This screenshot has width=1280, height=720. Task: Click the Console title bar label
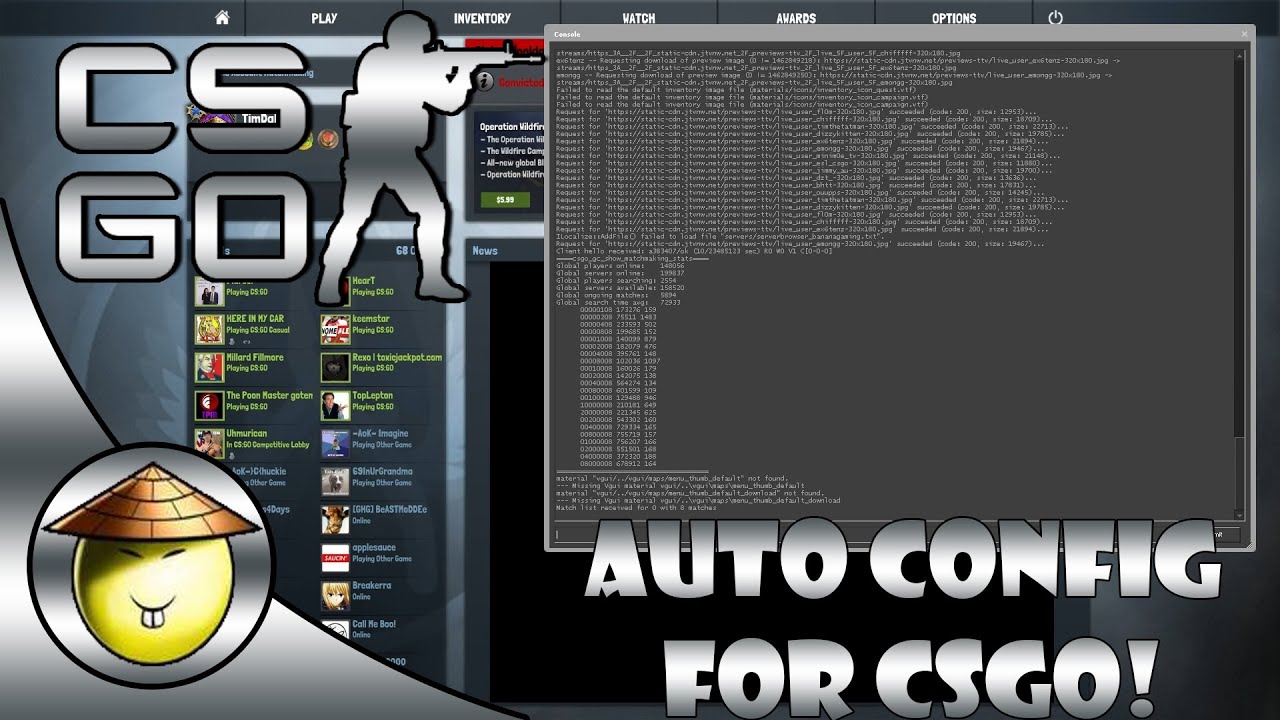click(x=567, y=34)
